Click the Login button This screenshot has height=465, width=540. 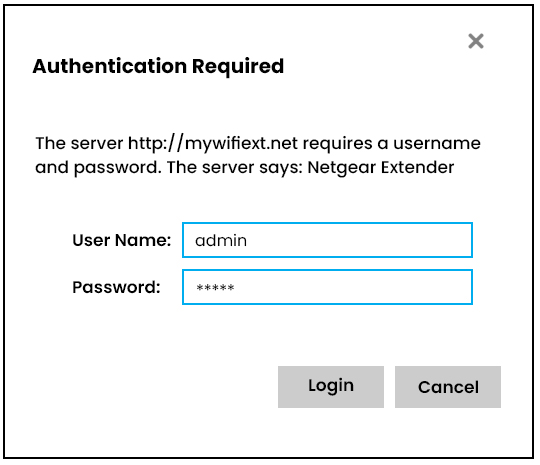[x=331, y=387]
